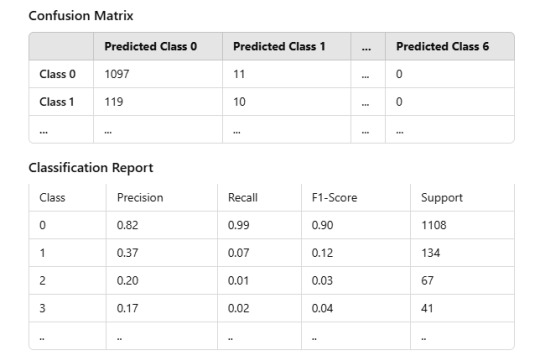The image size is (540, 361).
Task: Click the Class 1 row label
Action: click(57, 102)
